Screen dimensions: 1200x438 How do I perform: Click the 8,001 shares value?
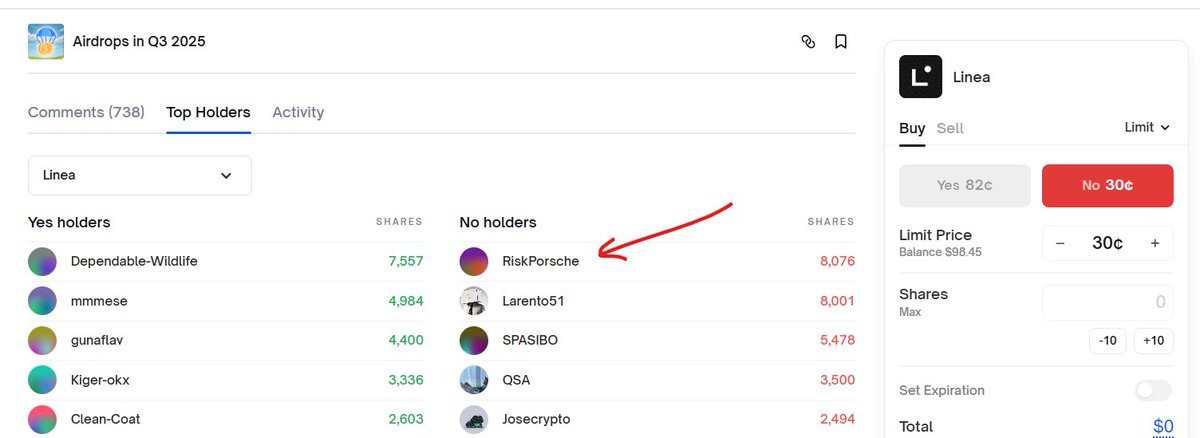(x=836, y=301)
